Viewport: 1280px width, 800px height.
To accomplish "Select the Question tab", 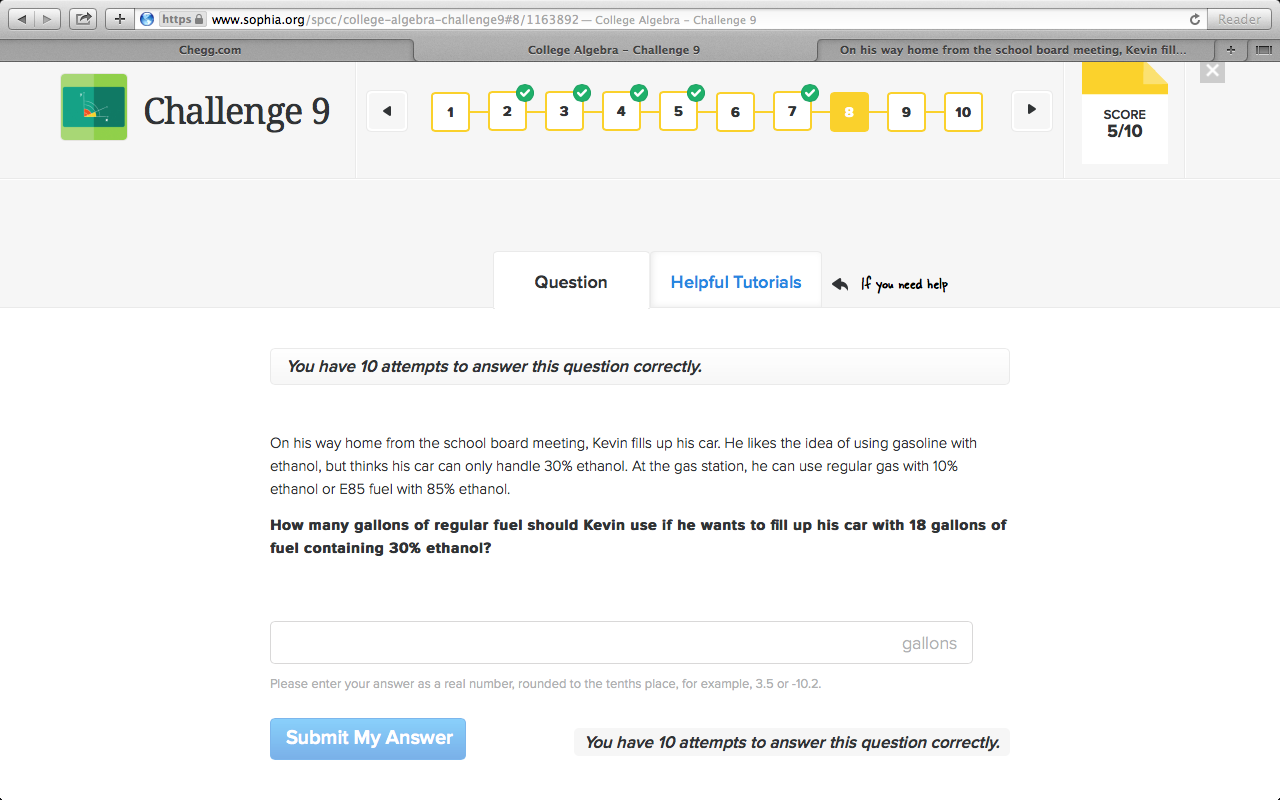I will point(570,281).
